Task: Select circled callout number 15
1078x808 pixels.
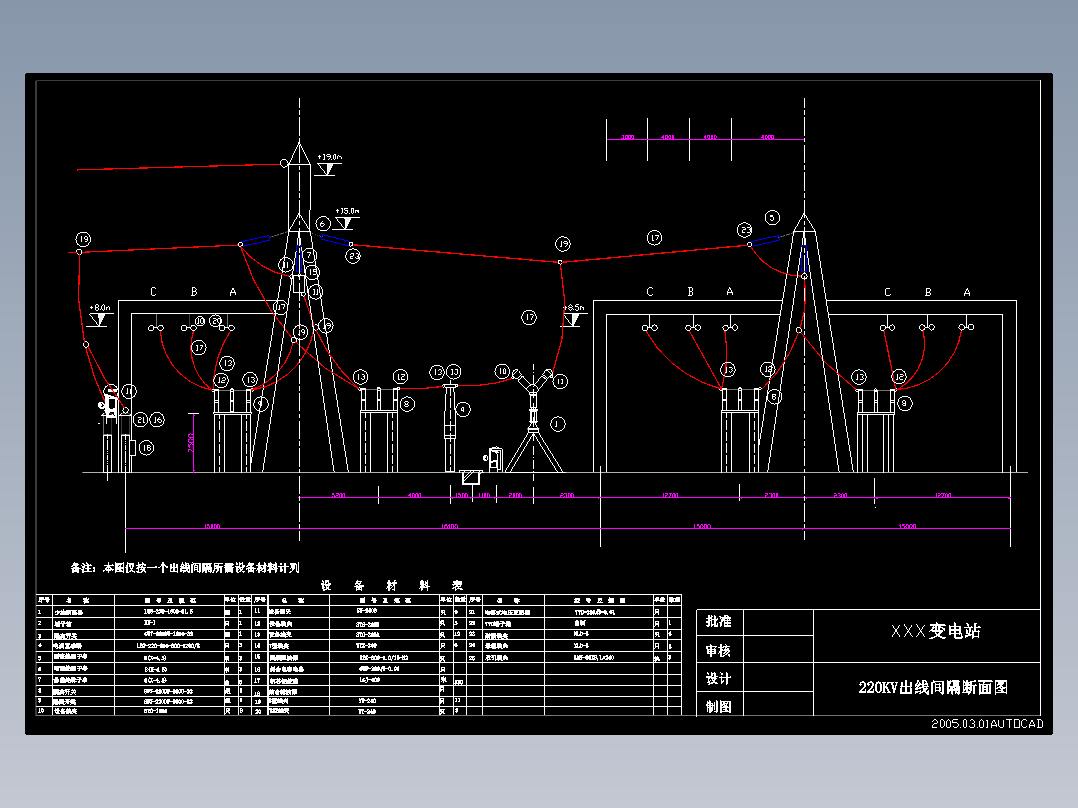Action: coord(313,272)
